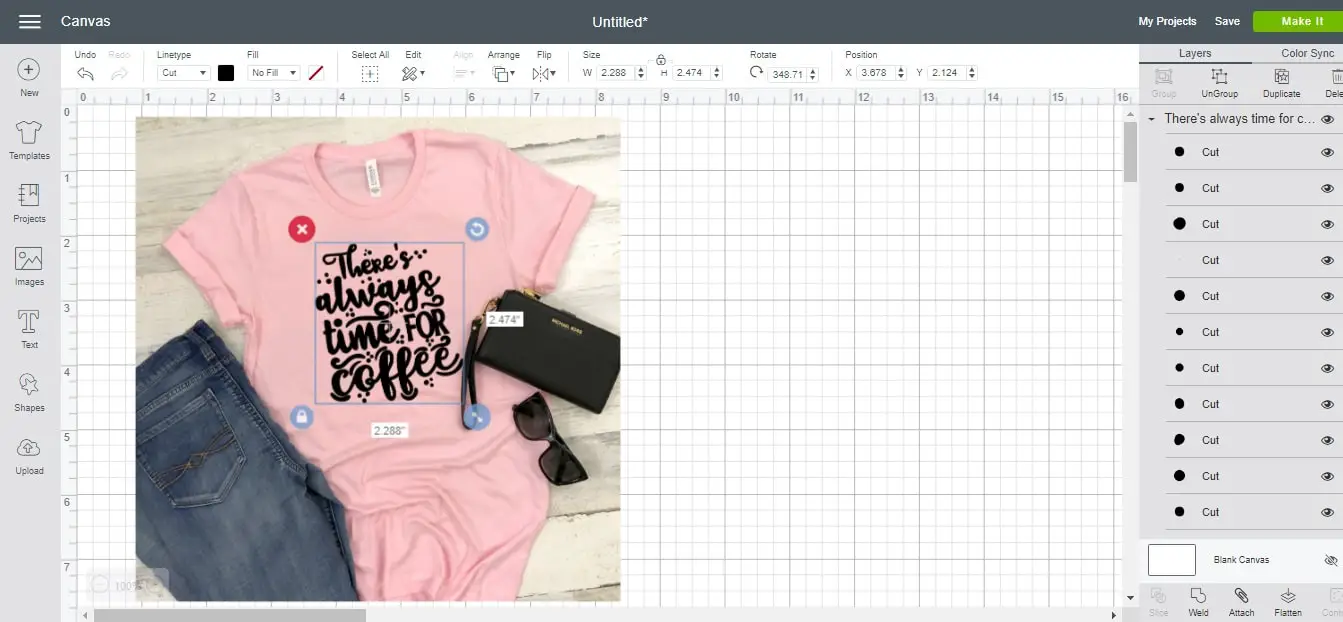Open the Images library
Viewport: 1343px width, 622px height.
tap(29, 266)
